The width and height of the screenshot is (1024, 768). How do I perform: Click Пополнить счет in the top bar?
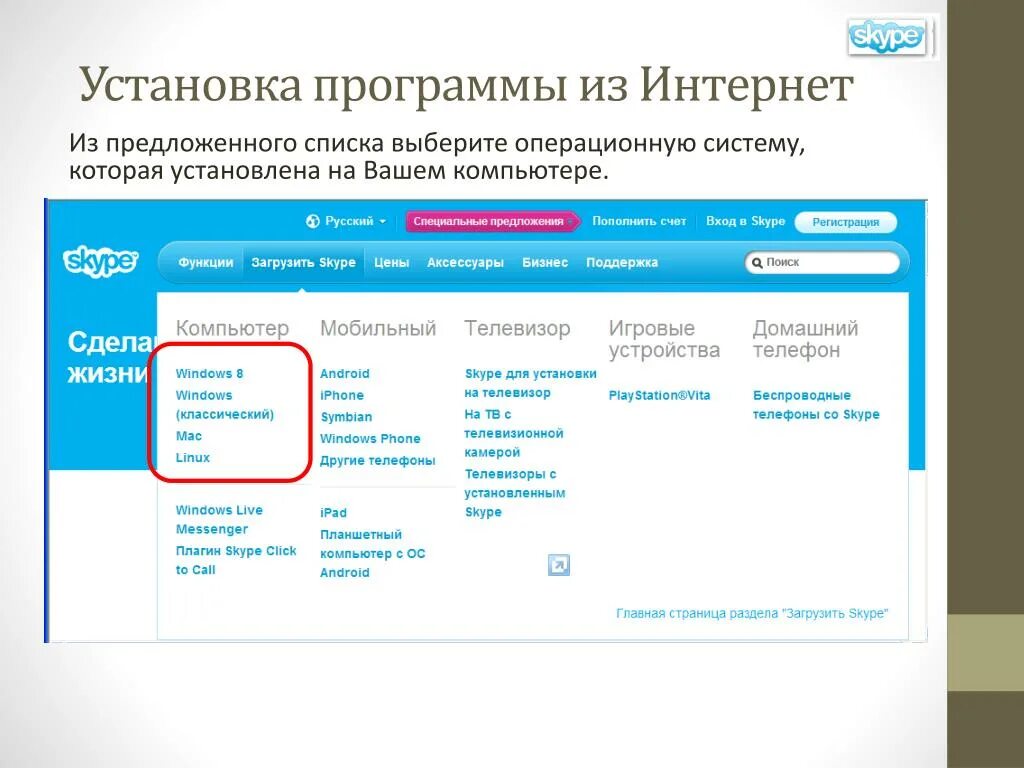click(639, 221)
